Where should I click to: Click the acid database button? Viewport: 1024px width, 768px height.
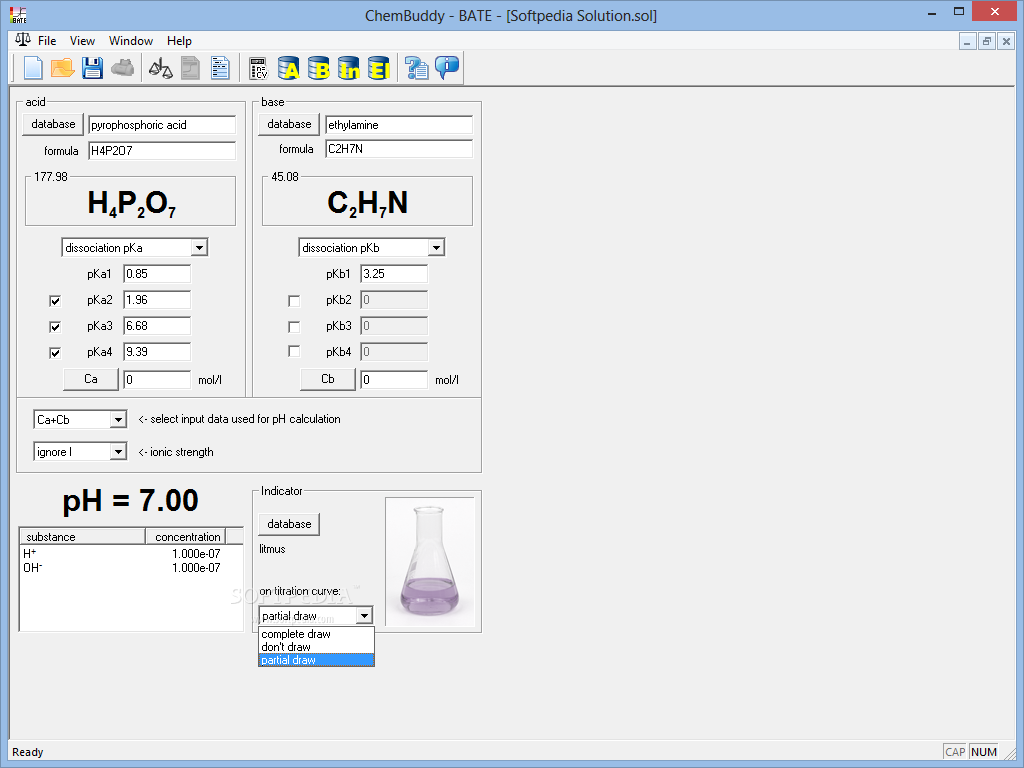click(53, 124)
